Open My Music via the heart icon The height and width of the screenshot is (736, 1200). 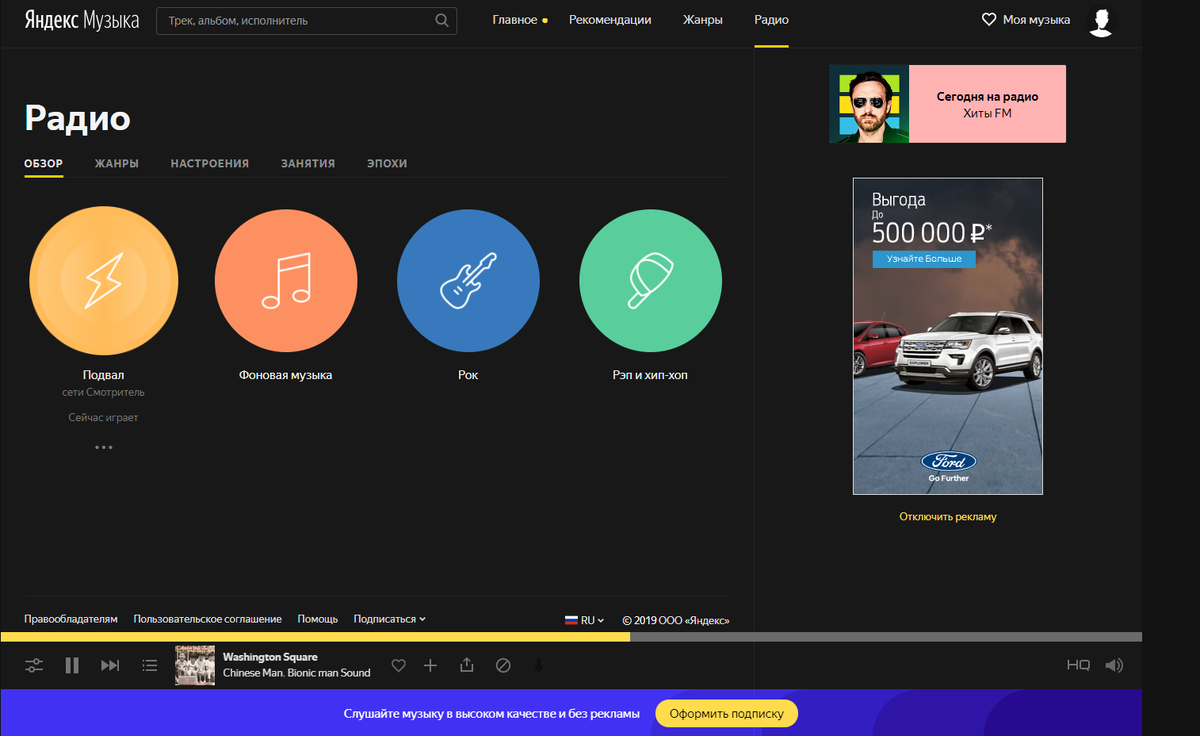(x=989, y=20)
